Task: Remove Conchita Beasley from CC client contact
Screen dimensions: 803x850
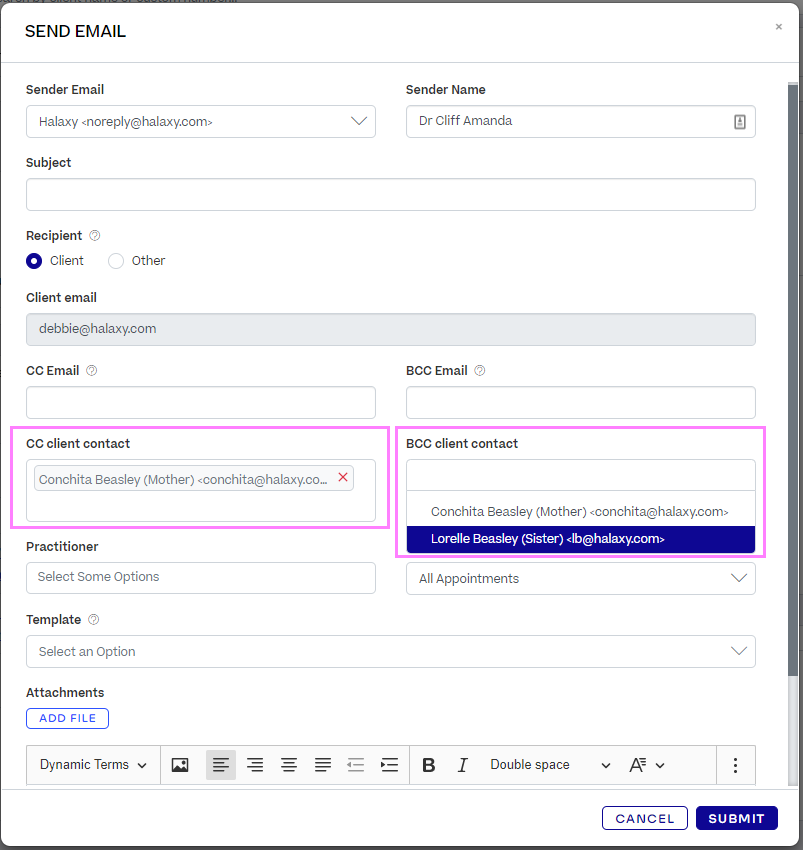Action: pos(343,477)
